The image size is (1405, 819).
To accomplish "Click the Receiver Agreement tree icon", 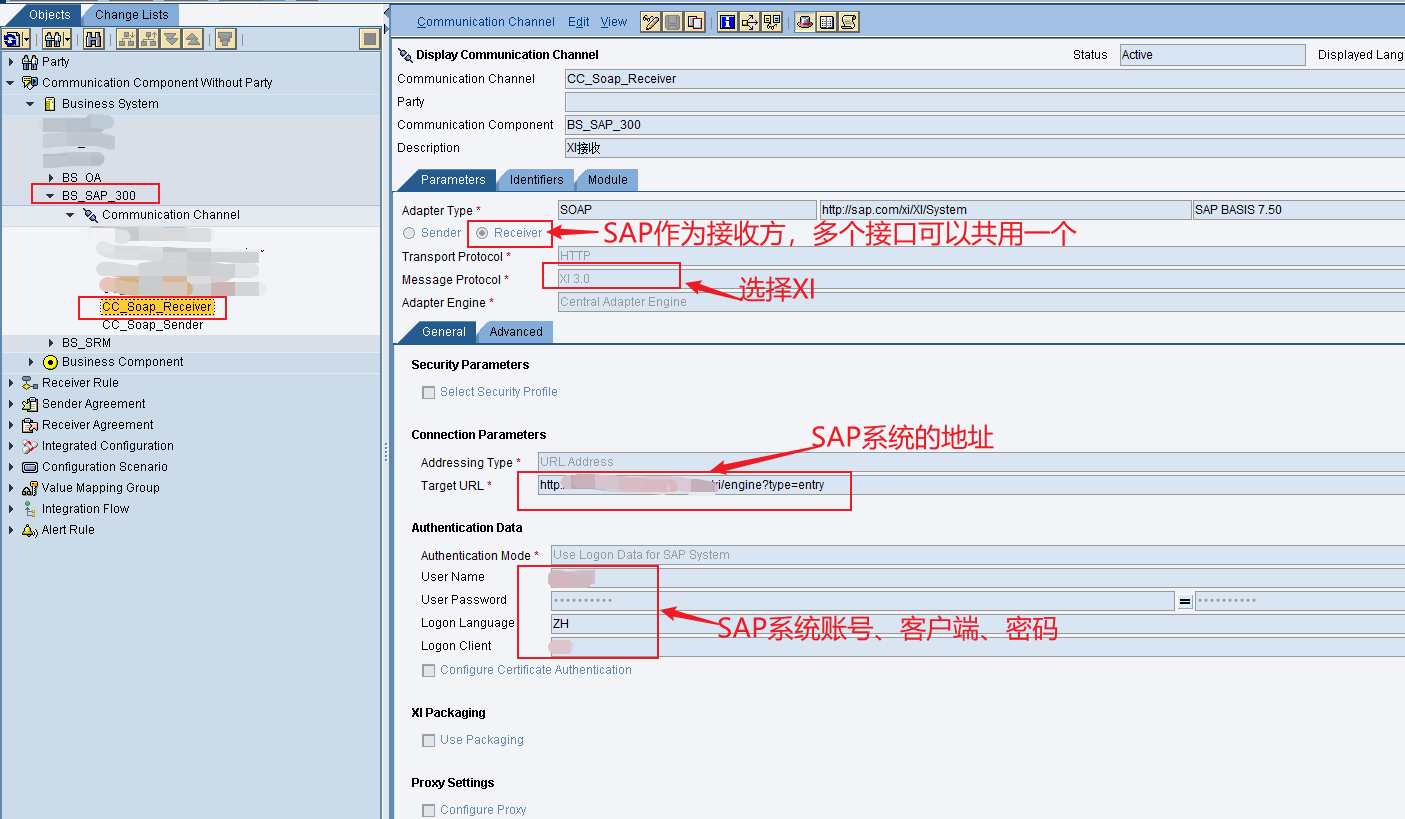I will pos(30,425).
